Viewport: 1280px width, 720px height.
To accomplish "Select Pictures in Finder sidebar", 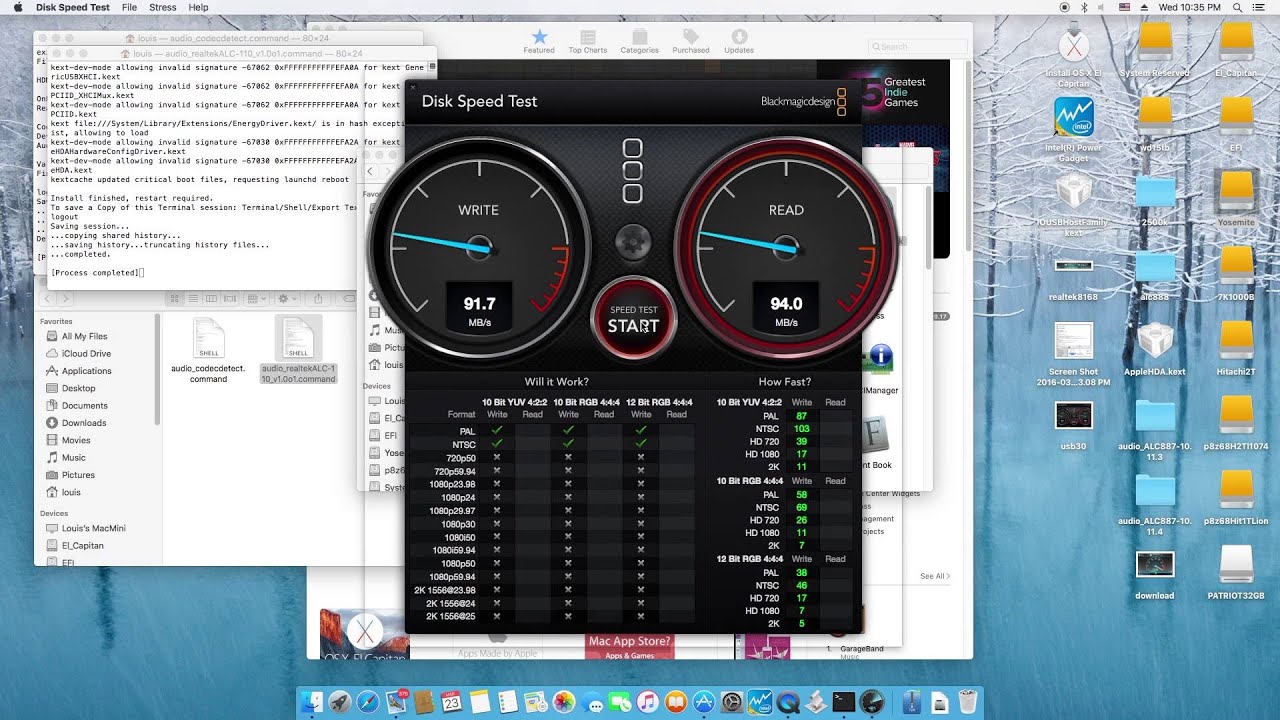I will (78, 475).
